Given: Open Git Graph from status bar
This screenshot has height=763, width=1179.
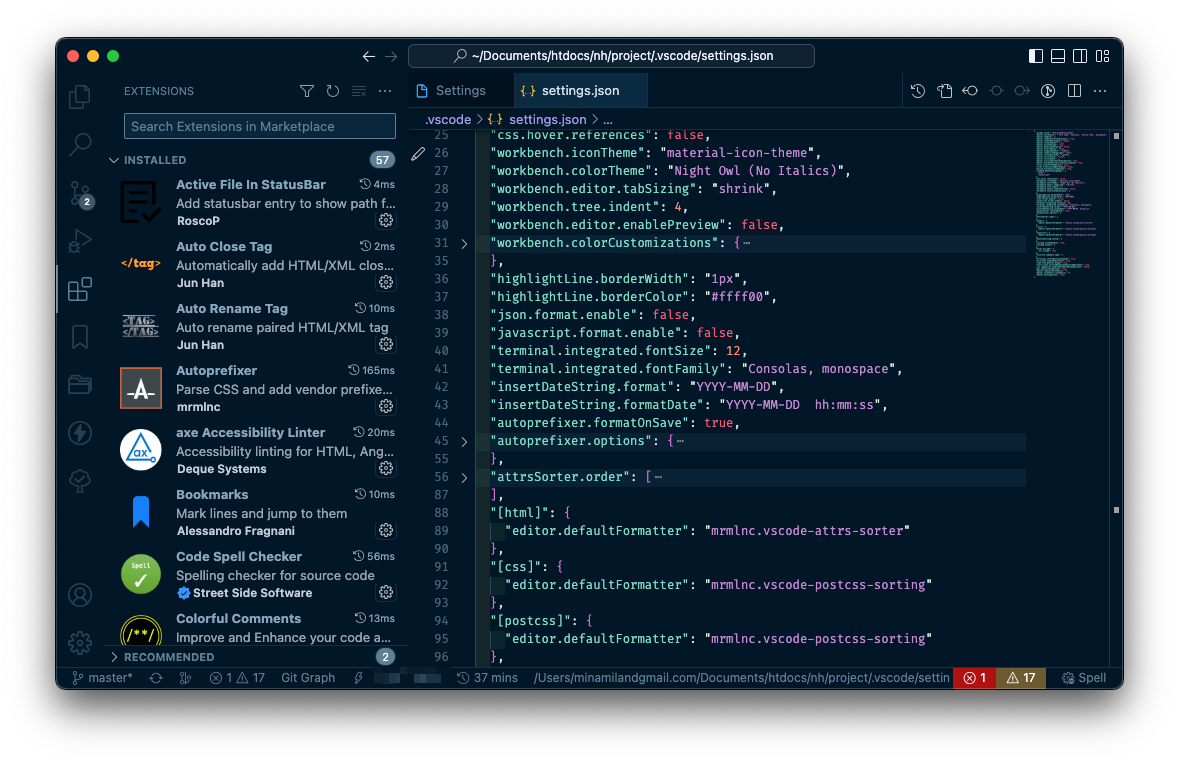Looking at the screenshot, I should [x=308, y=678].
